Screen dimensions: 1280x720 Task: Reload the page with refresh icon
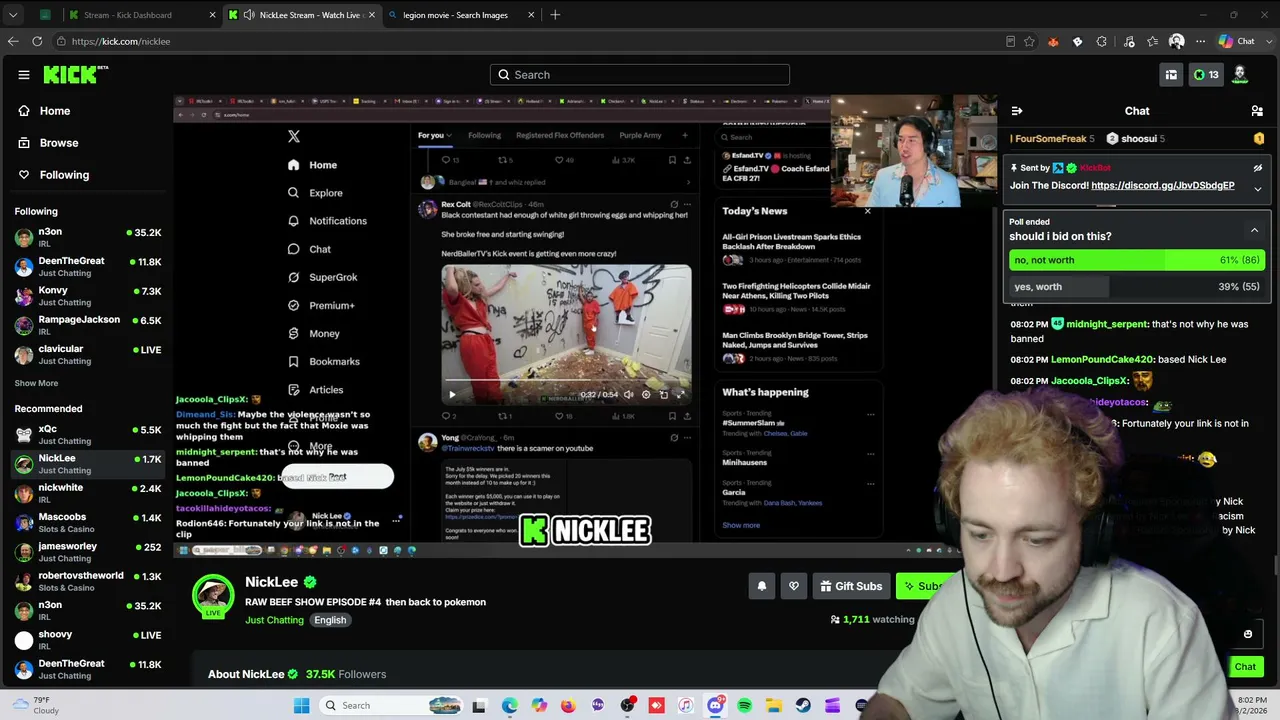[x=37, y=41]
